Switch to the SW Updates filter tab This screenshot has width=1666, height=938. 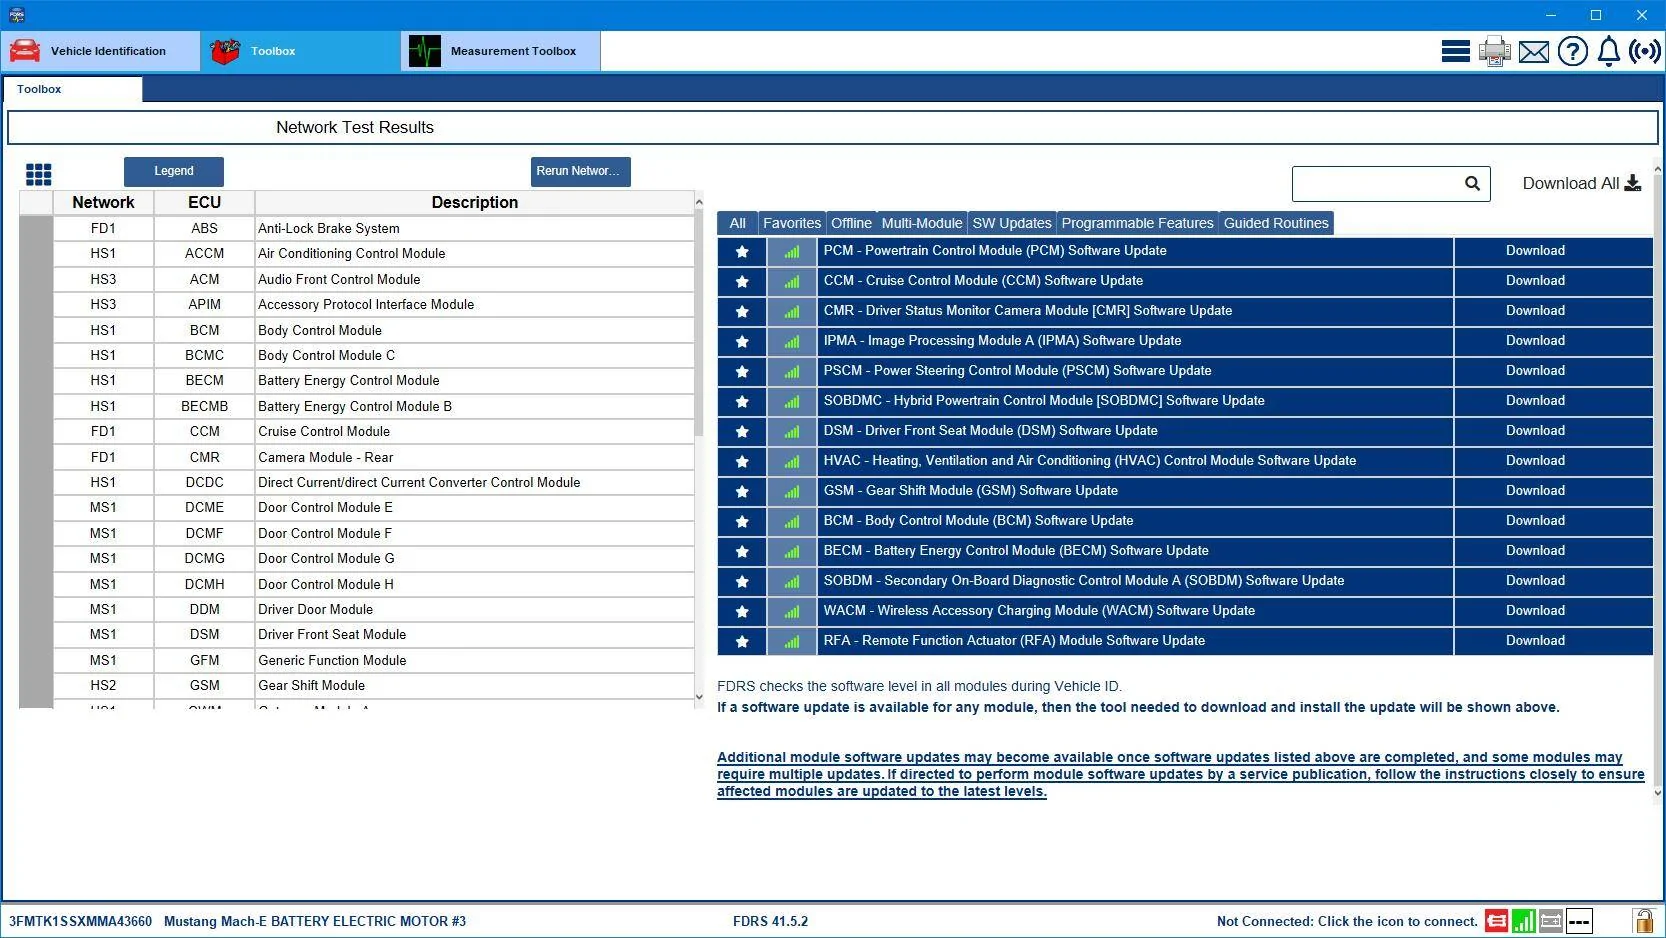(x=1012, y=223)
